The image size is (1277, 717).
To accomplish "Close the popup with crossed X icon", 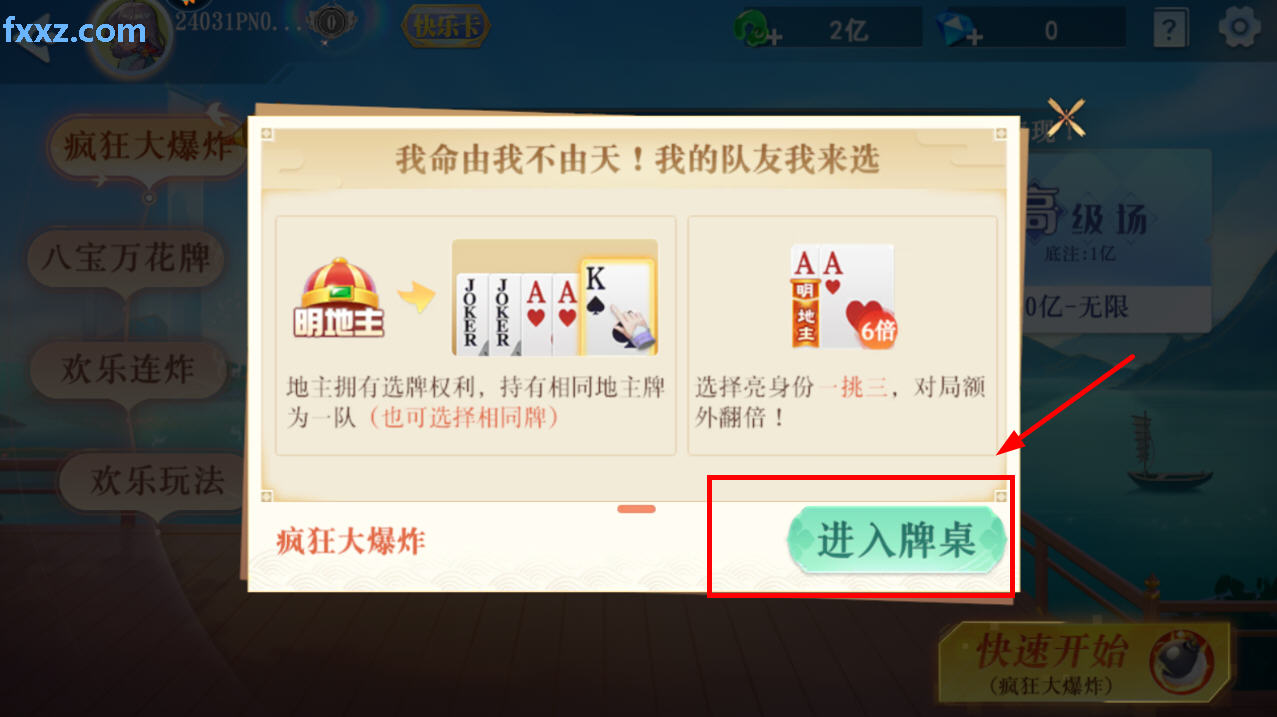I will point(1066,118).
